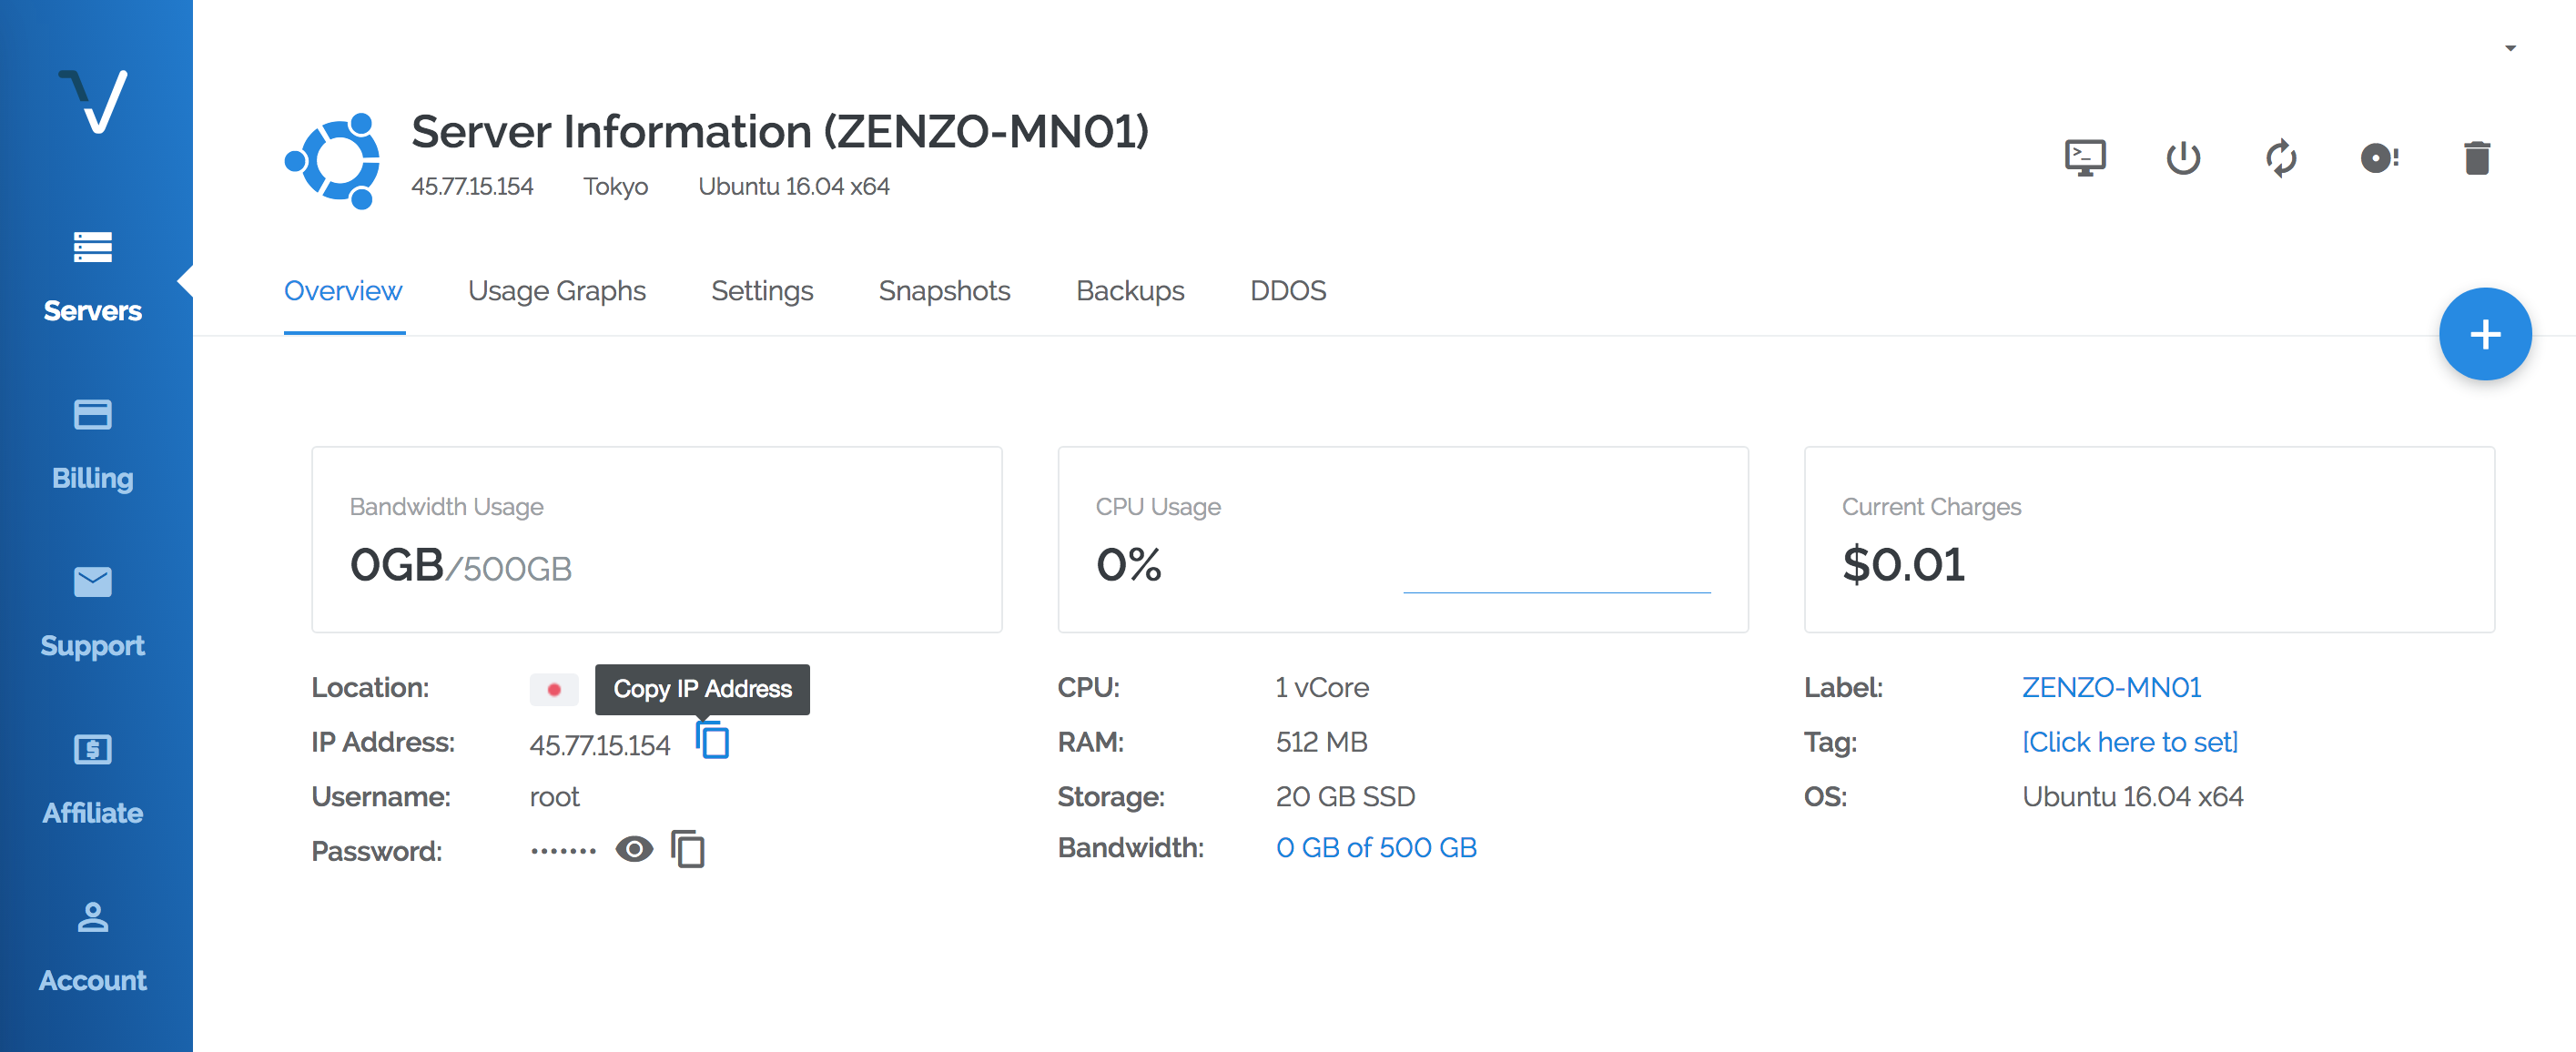Edit the ZENZO-MN01 label link
The image size is (2576, 1052).
[2111, 688]
